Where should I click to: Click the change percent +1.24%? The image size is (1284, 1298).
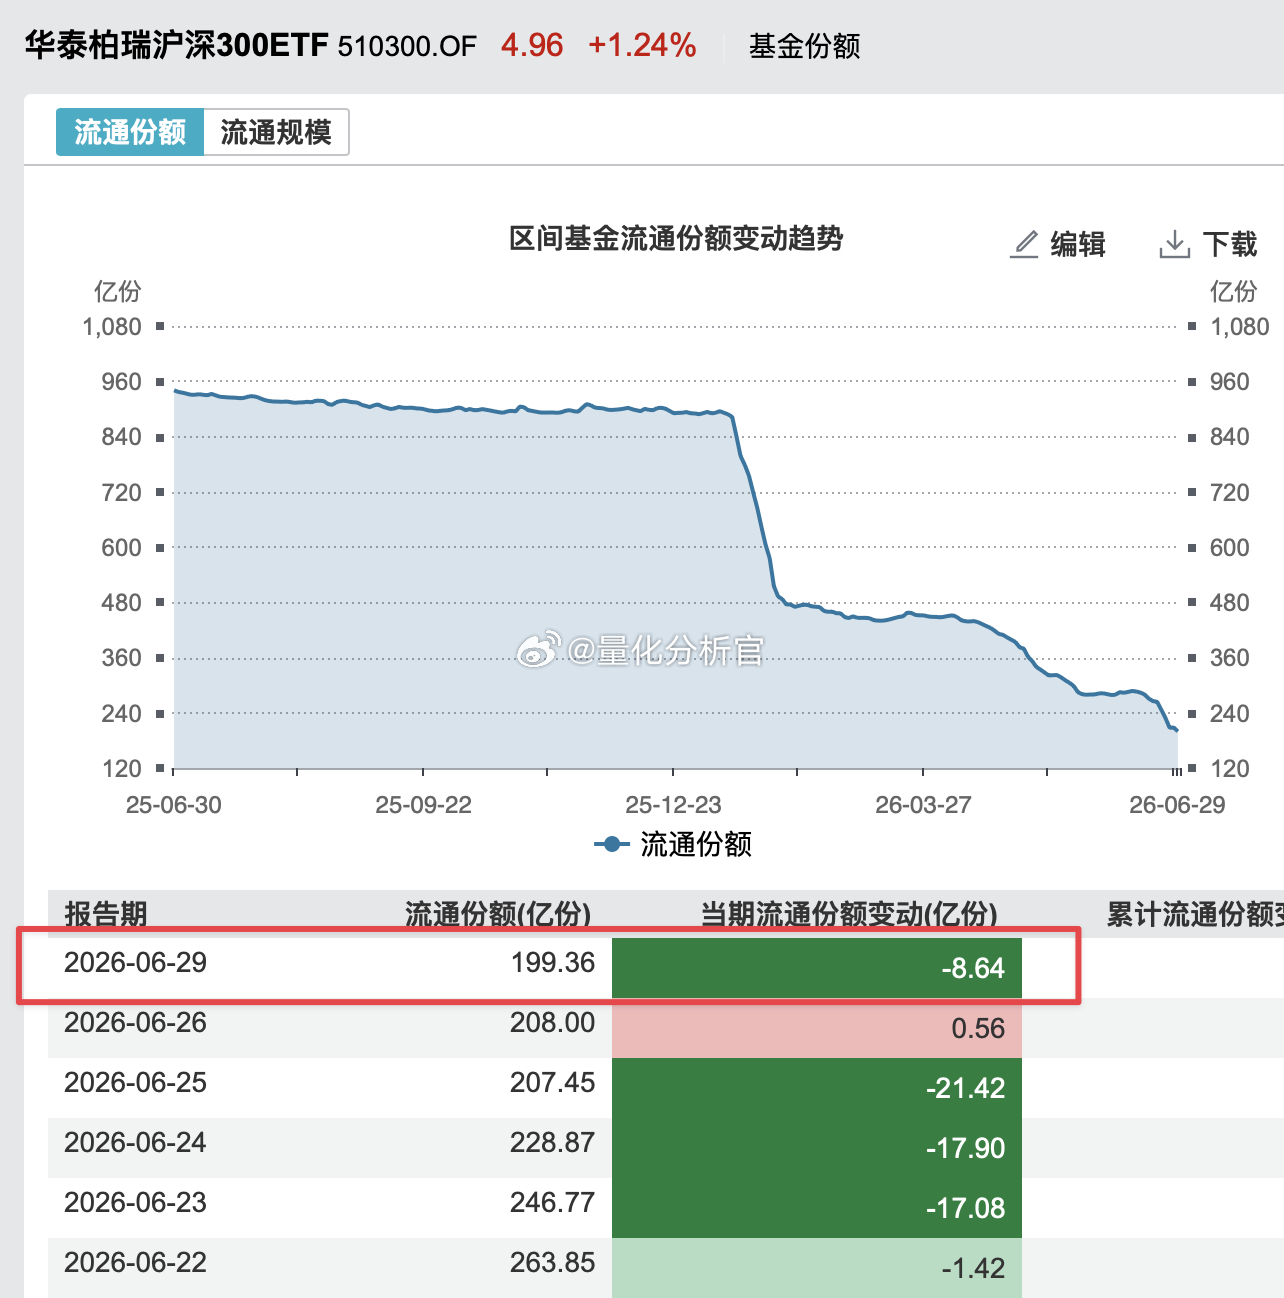point(642,45)
